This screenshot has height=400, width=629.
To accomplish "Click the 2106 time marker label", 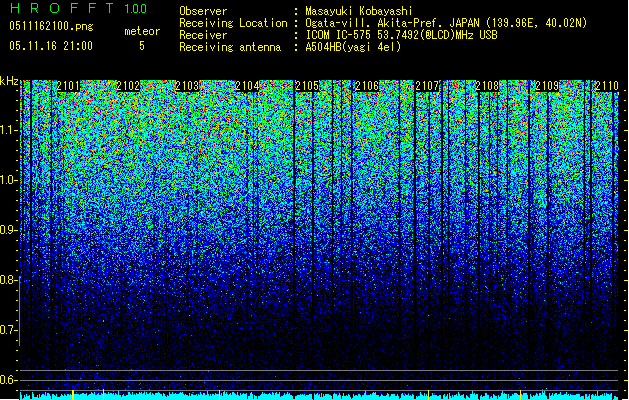I will [367, 86].
